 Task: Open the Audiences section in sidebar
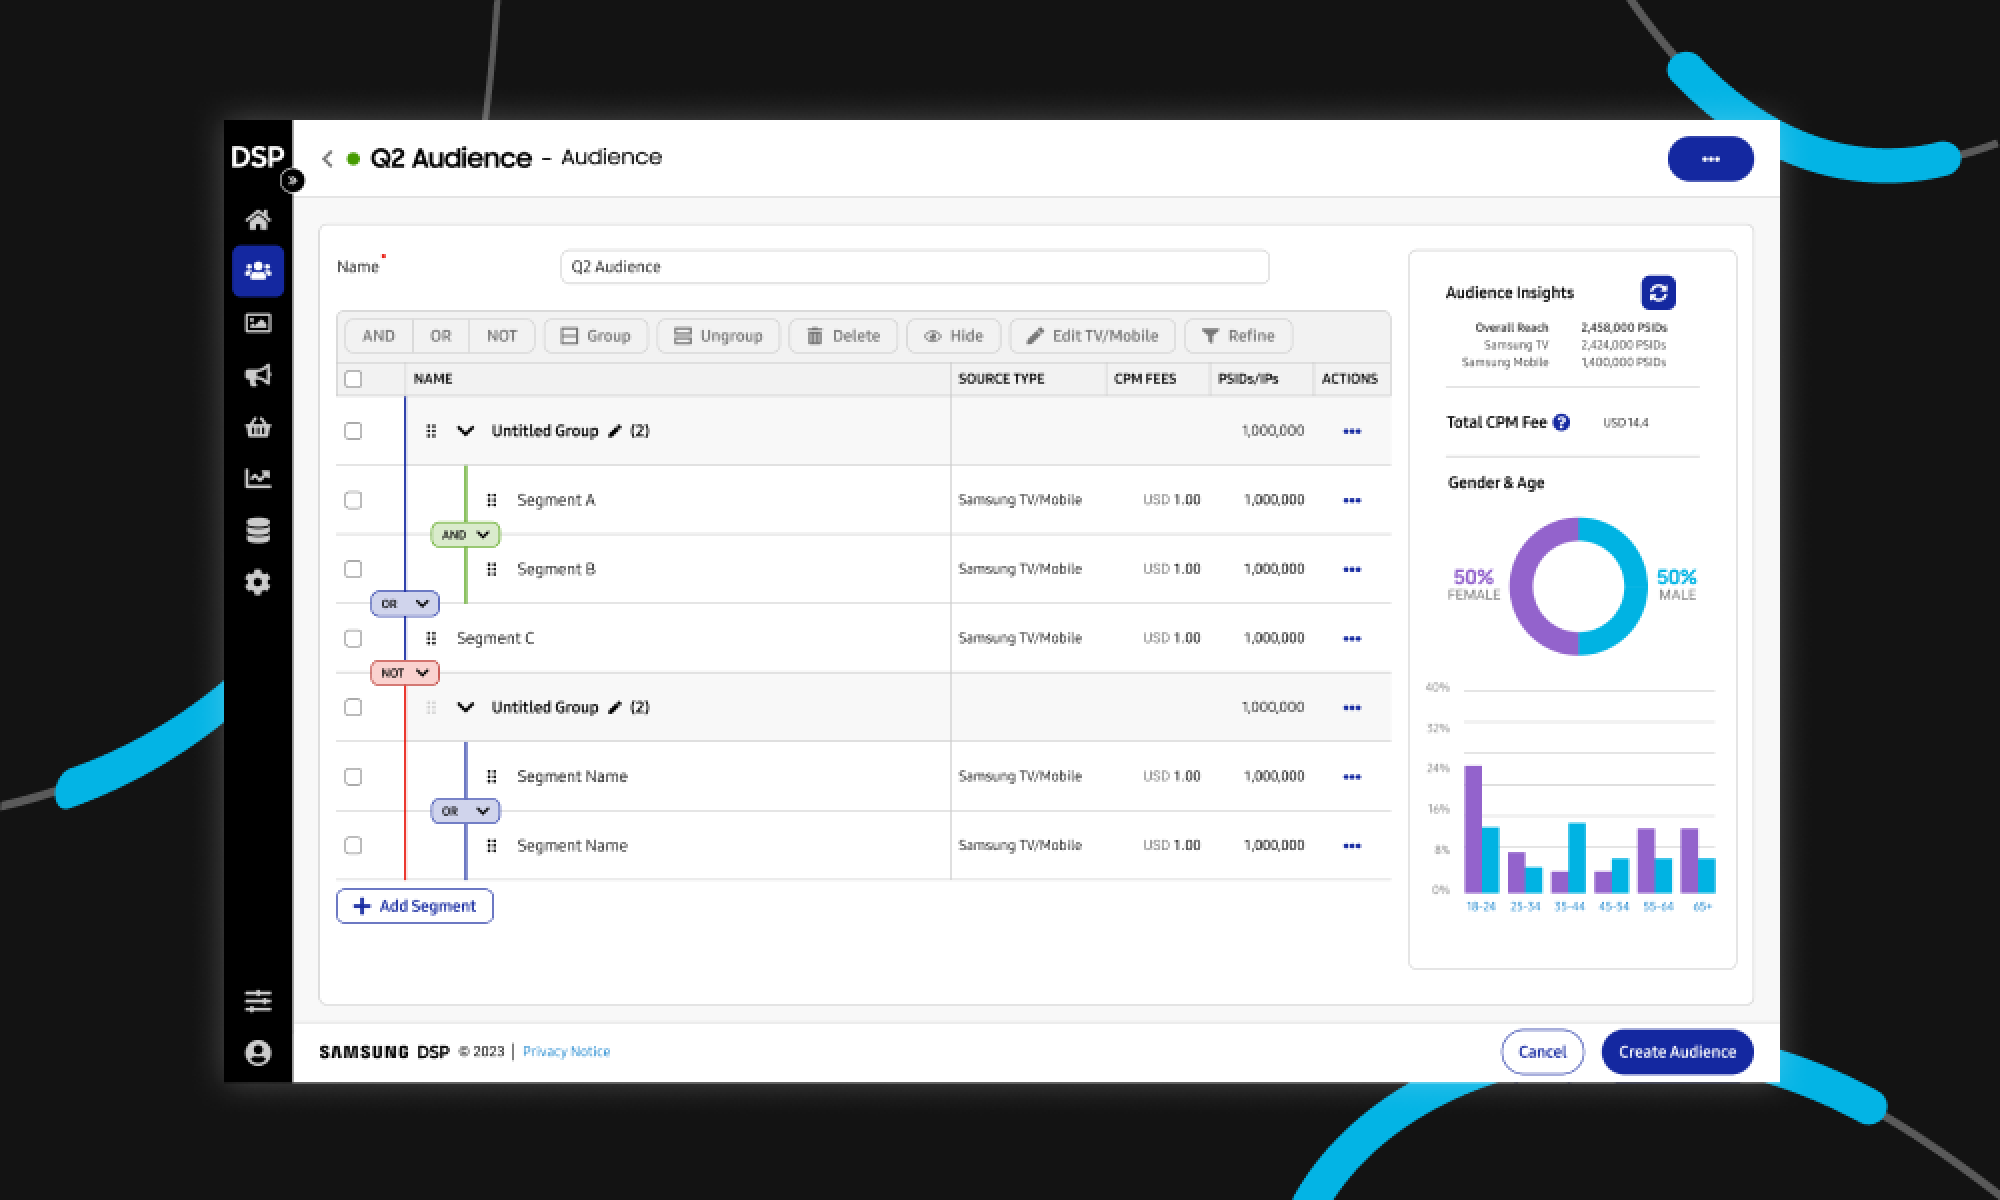pyautogui.click(x=258, y=271)
